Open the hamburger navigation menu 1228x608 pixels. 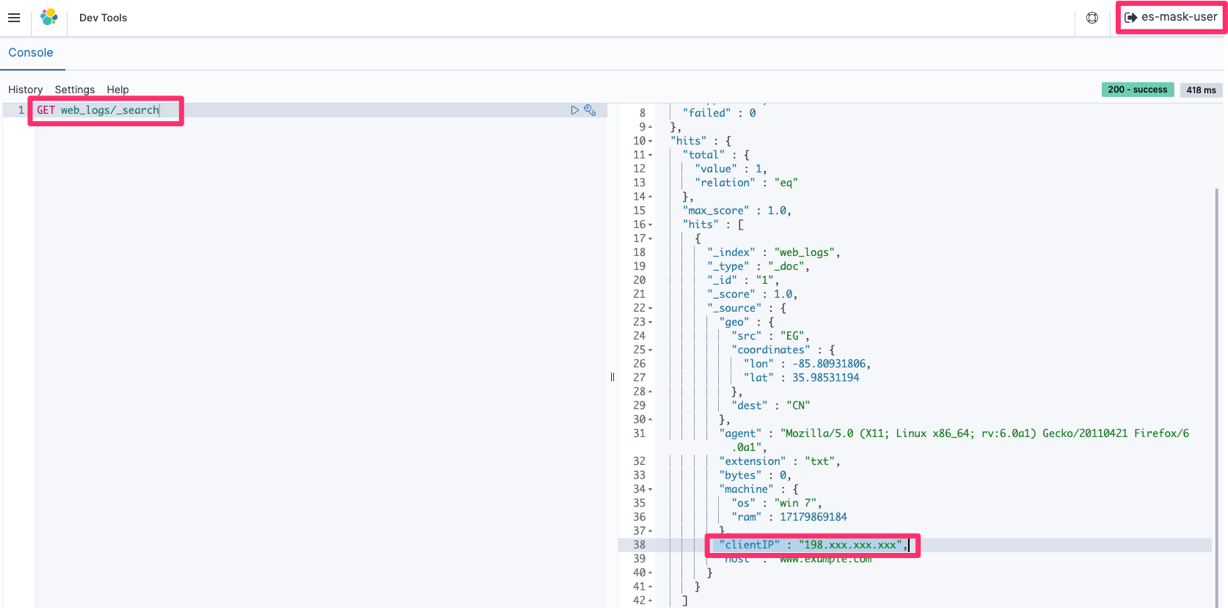click(x=14, y=18)
